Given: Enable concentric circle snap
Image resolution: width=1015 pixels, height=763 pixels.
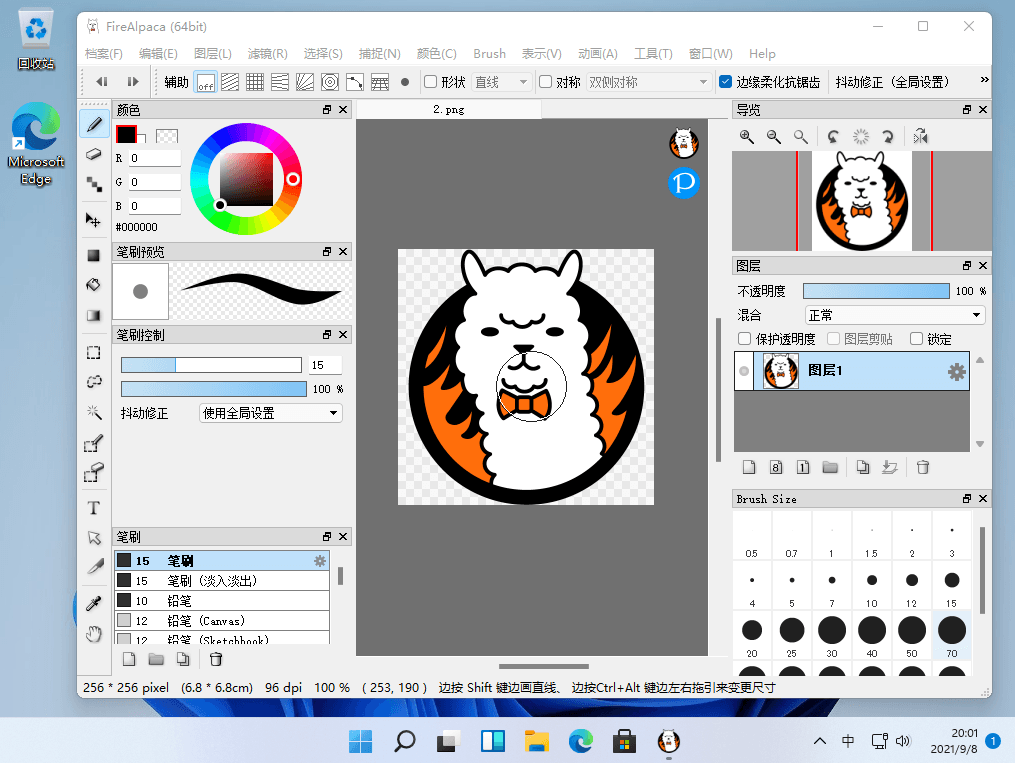Looking at the screenshot, I should tap(330, 82).
